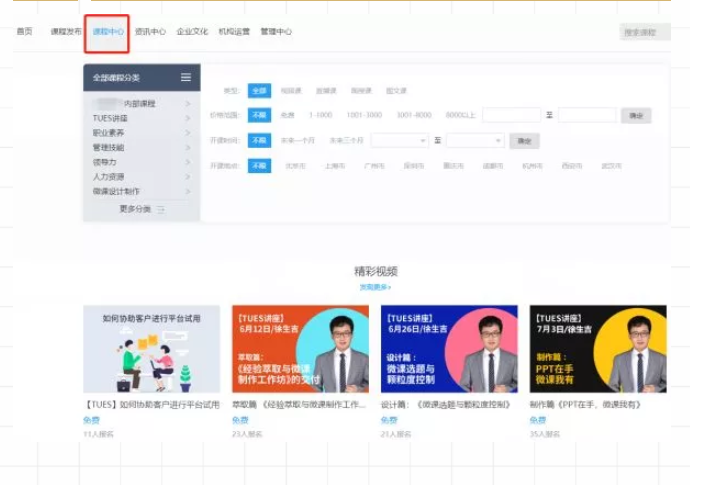Filter type by 视频课

(x=291, y=91)
